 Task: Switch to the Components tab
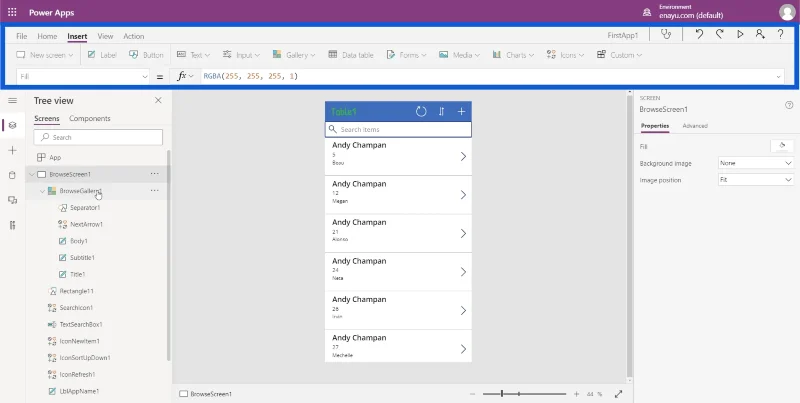[90, 118]
